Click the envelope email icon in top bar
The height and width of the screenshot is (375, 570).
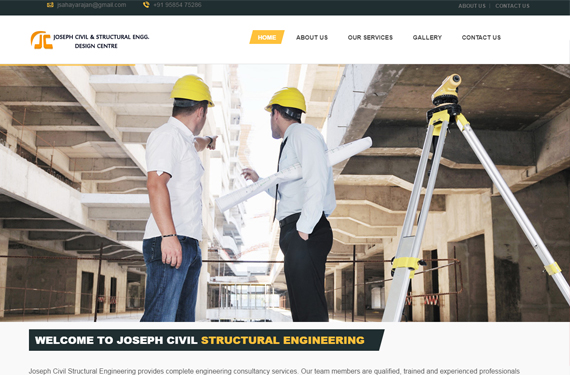(50, 5)
